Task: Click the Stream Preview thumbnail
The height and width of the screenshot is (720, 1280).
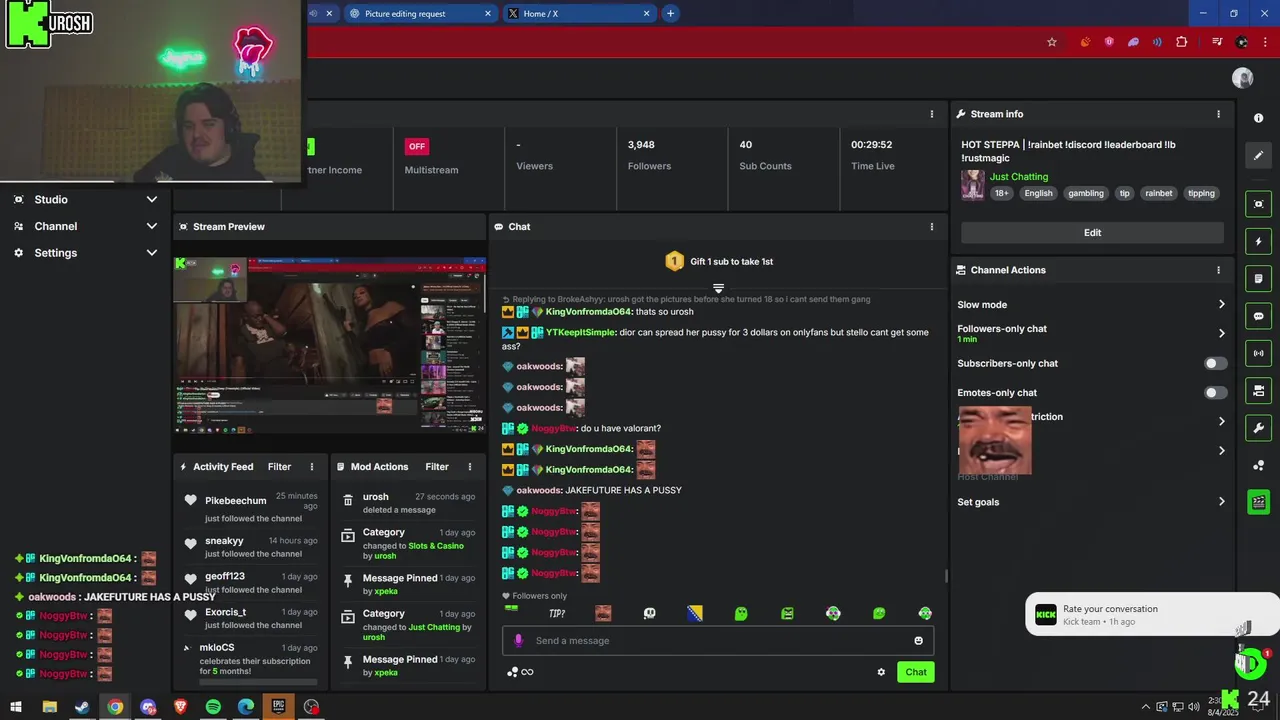Action: pos(329,344)
